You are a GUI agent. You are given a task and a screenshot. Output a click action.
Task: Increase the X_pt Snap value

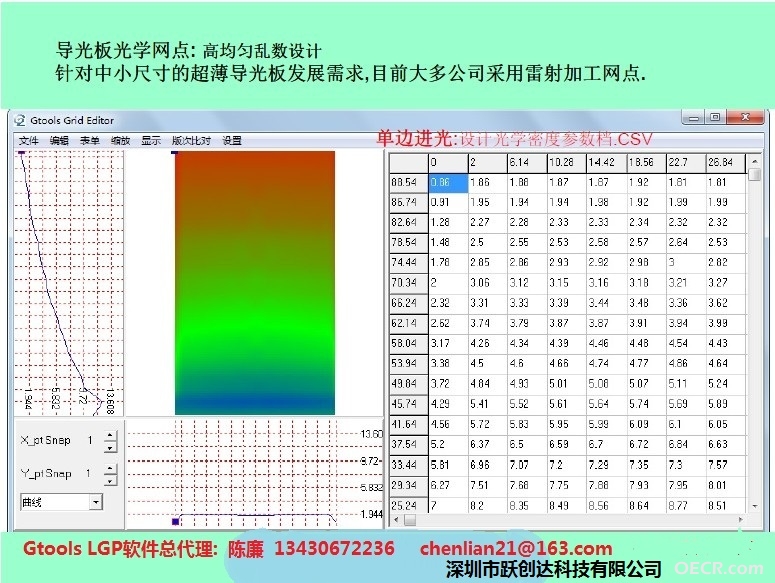click(x=111, y=435)
